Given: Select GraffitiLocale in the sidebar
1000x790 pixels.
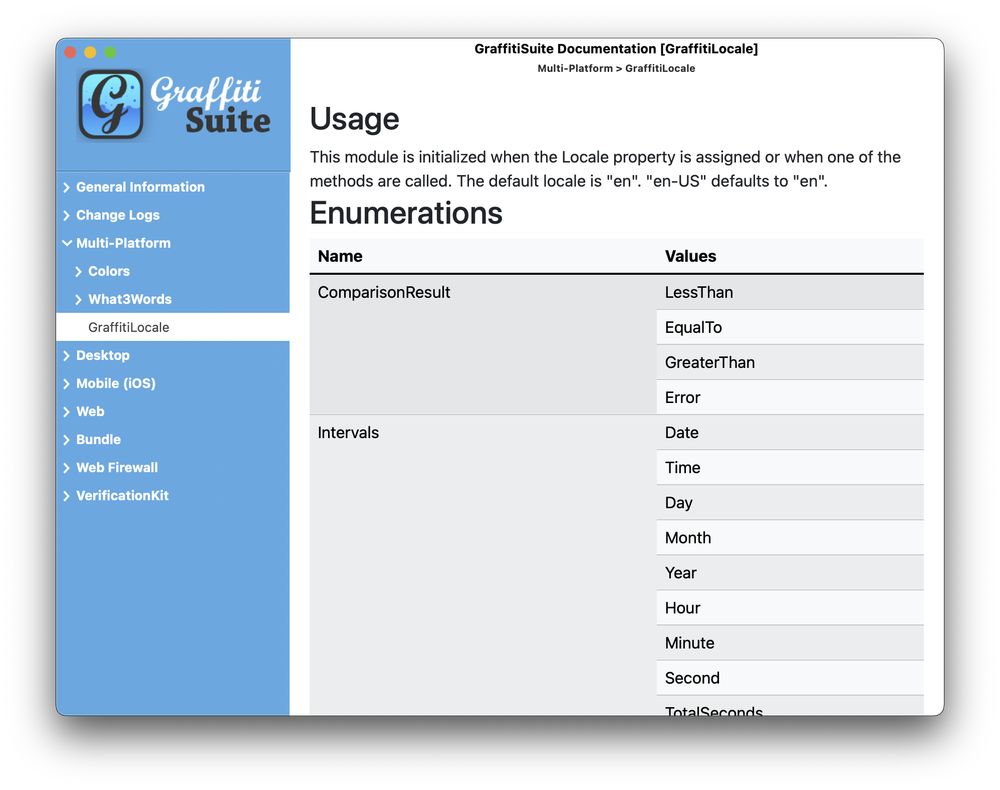Looking at the screenshot, I should (x=173, y=327).
